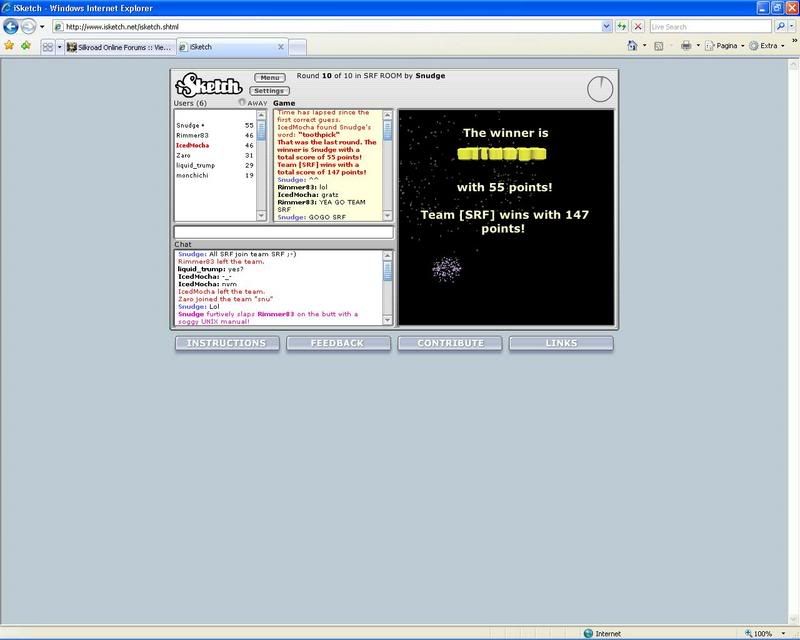
Task: Click the 100% zoom level control
Action: point(759,633)
